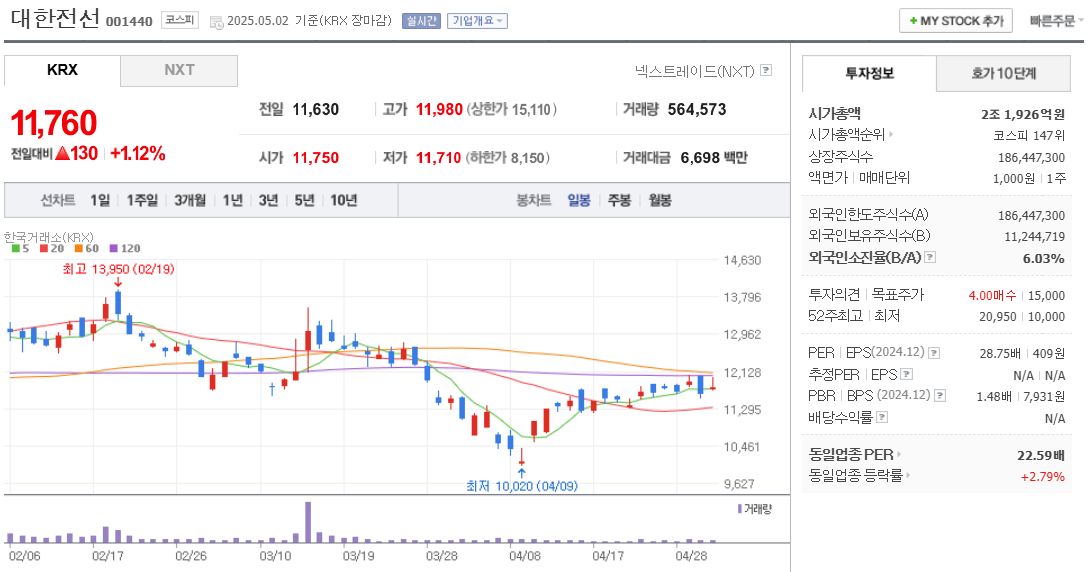
Task: Click the clock icon beside 2025.05.02 date
Action: point(217,22)
